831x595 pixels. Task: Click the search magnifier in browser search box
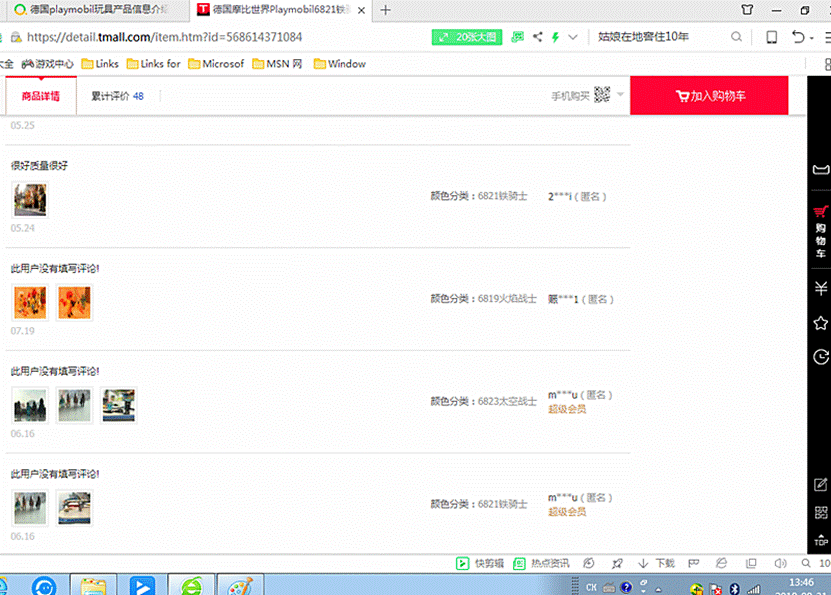point(737,37)
